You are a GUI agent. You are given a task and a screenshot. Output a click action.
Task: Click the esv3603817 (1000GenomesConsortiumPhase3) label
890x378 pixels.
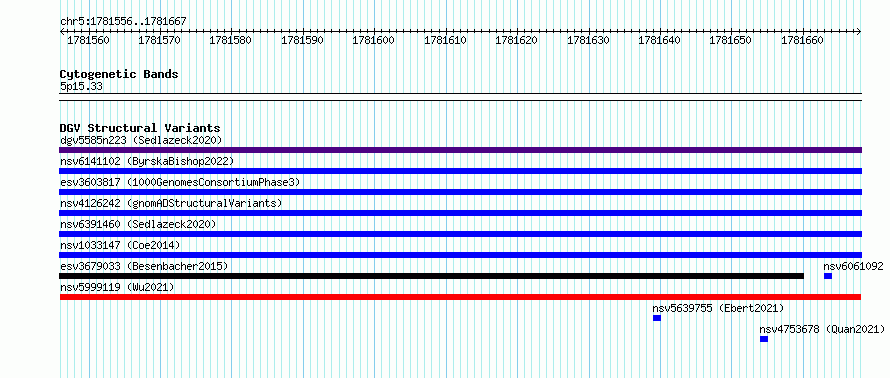(180, 182)
